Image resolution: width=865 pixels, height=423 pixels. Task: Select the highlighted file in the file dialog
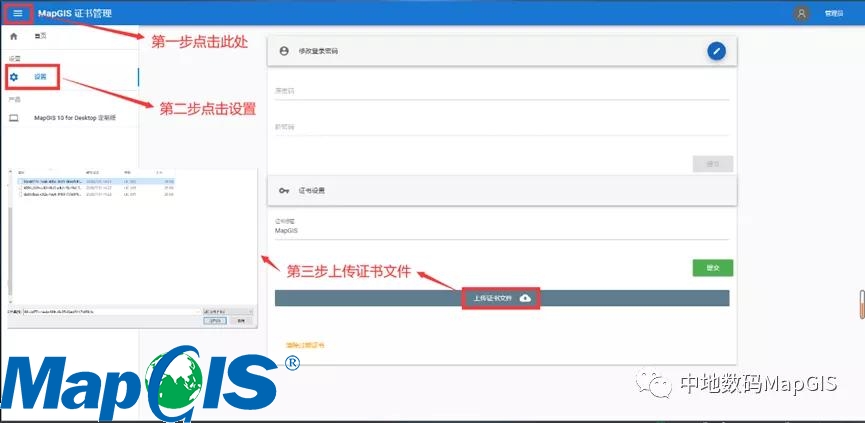(x=95, y=181)
